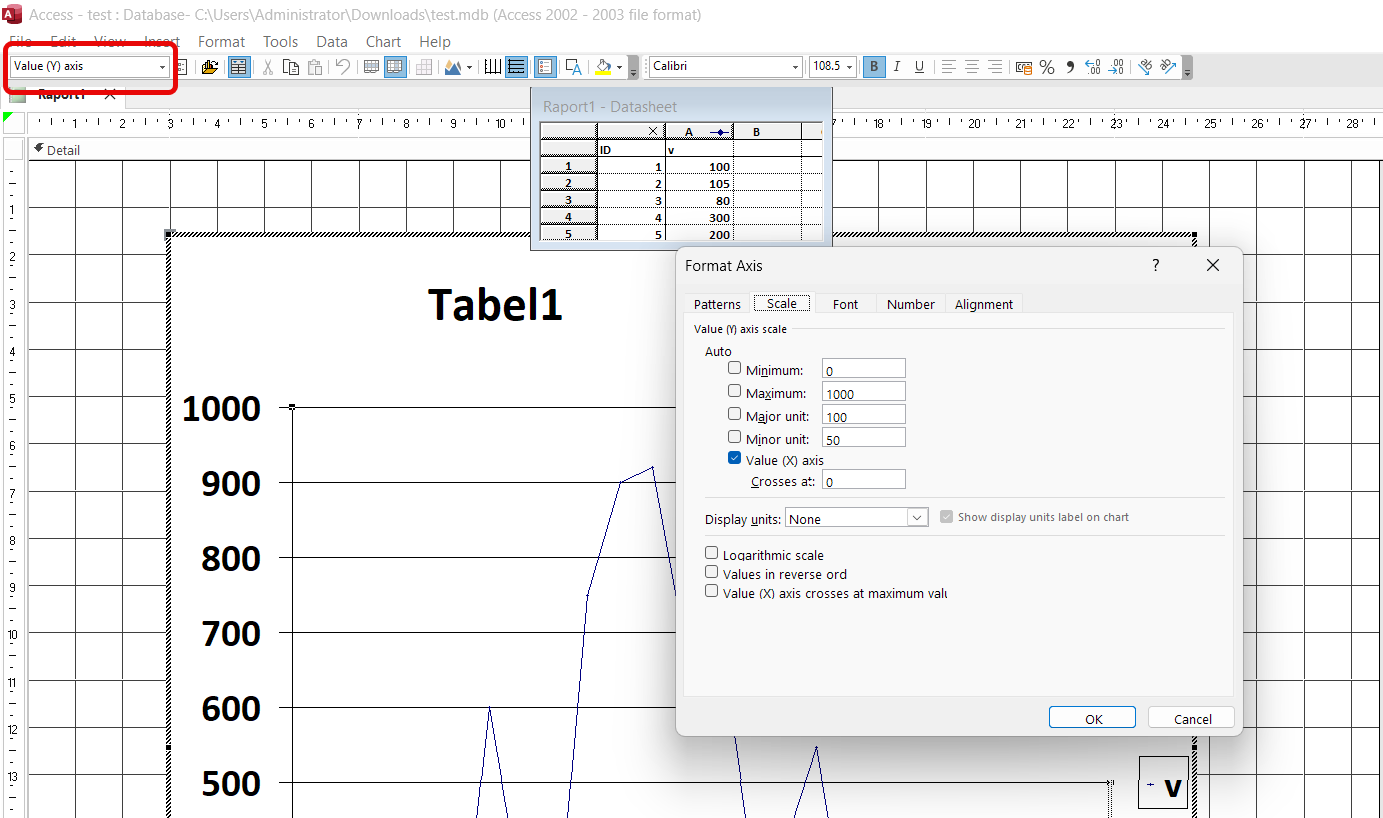Switch to the Font tab in Format Axis

point(845,304)
